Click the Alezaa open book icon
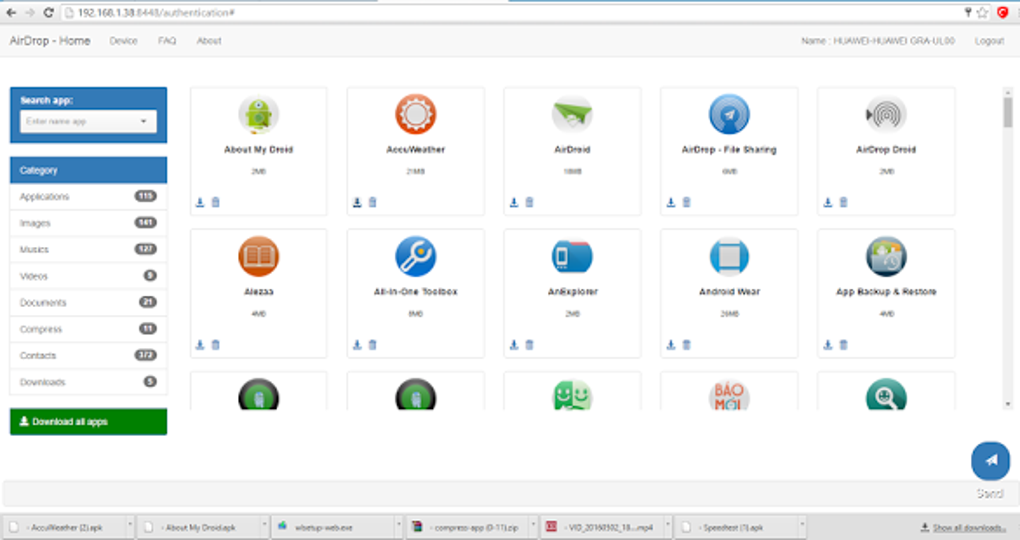The height and width of the screenshot is (540, 1020). (x=259, y=256)
